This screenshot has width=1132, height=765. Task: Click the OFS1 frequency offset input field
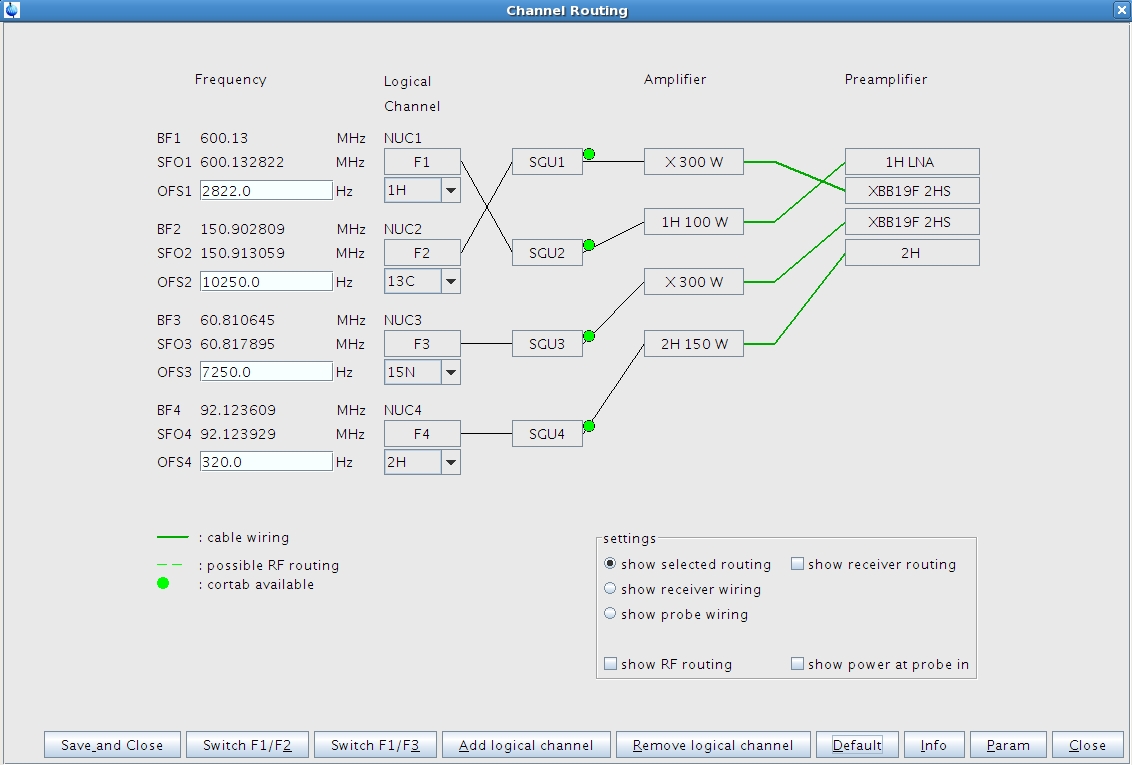click(x=266, y=190)
